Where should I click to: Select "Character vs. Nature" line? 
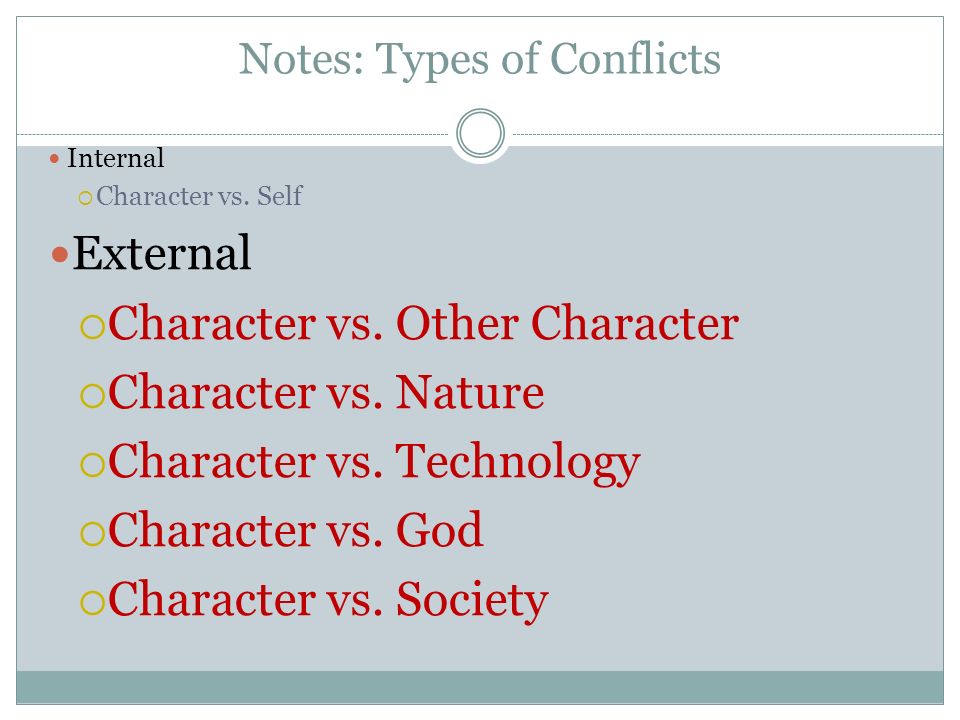pyautogui.click(x=326, y=392)
